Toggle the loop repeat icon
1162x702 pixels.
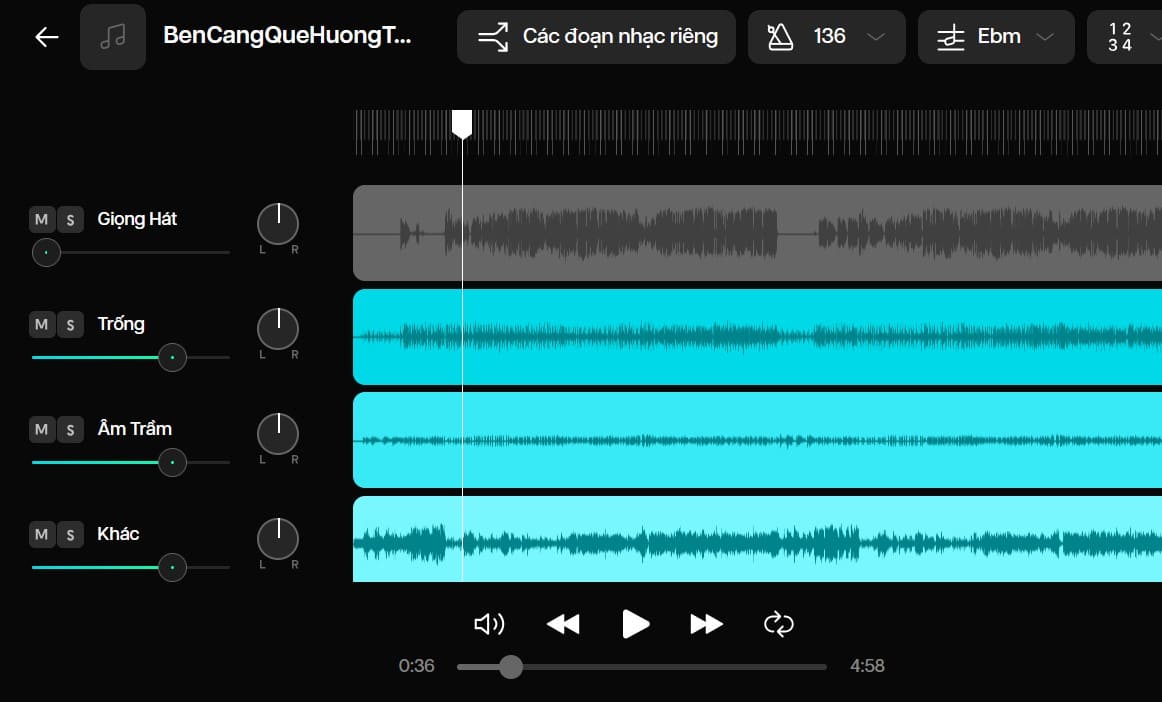[x=778, y=625]
